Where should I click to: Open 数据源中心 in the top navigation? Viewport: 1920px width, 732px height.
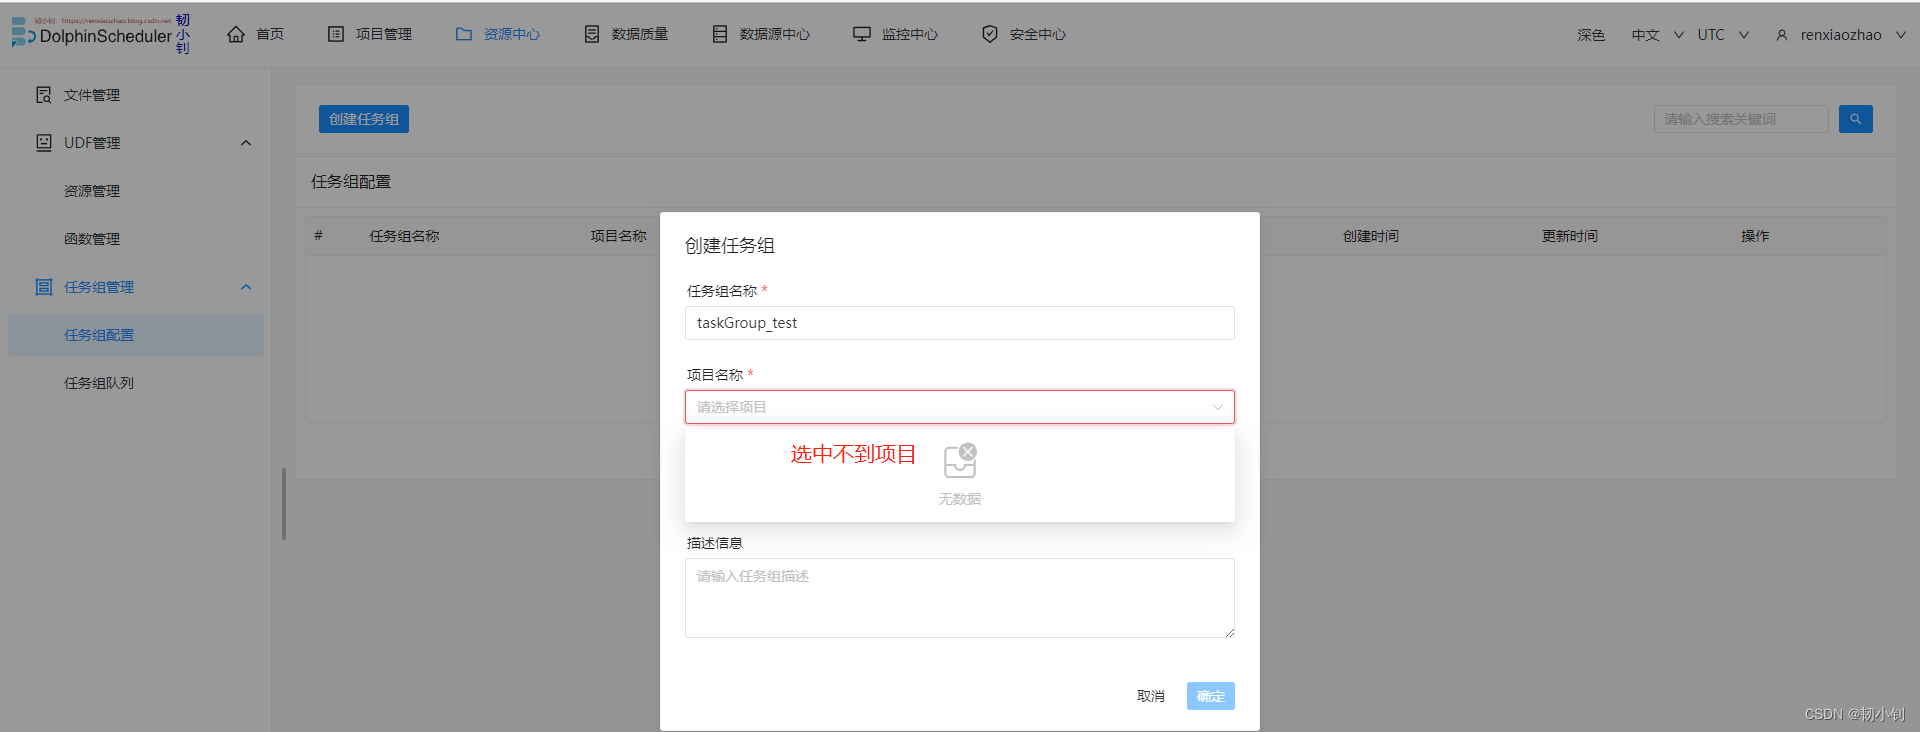coord(775,34)
